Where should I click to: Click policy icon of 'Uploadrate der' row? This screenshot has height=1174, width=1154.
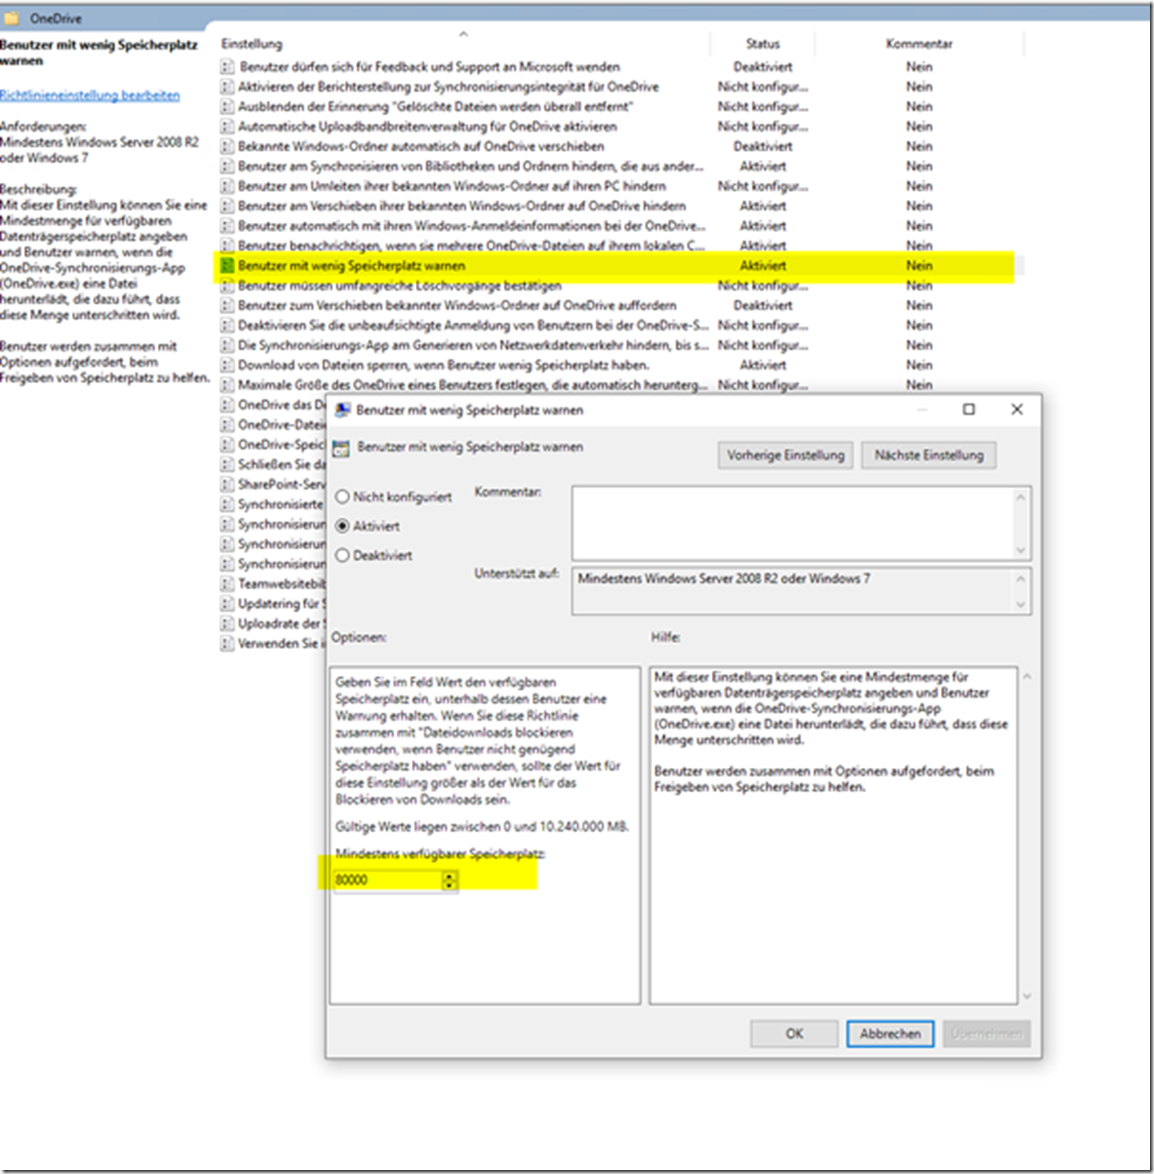pos(227,624)
